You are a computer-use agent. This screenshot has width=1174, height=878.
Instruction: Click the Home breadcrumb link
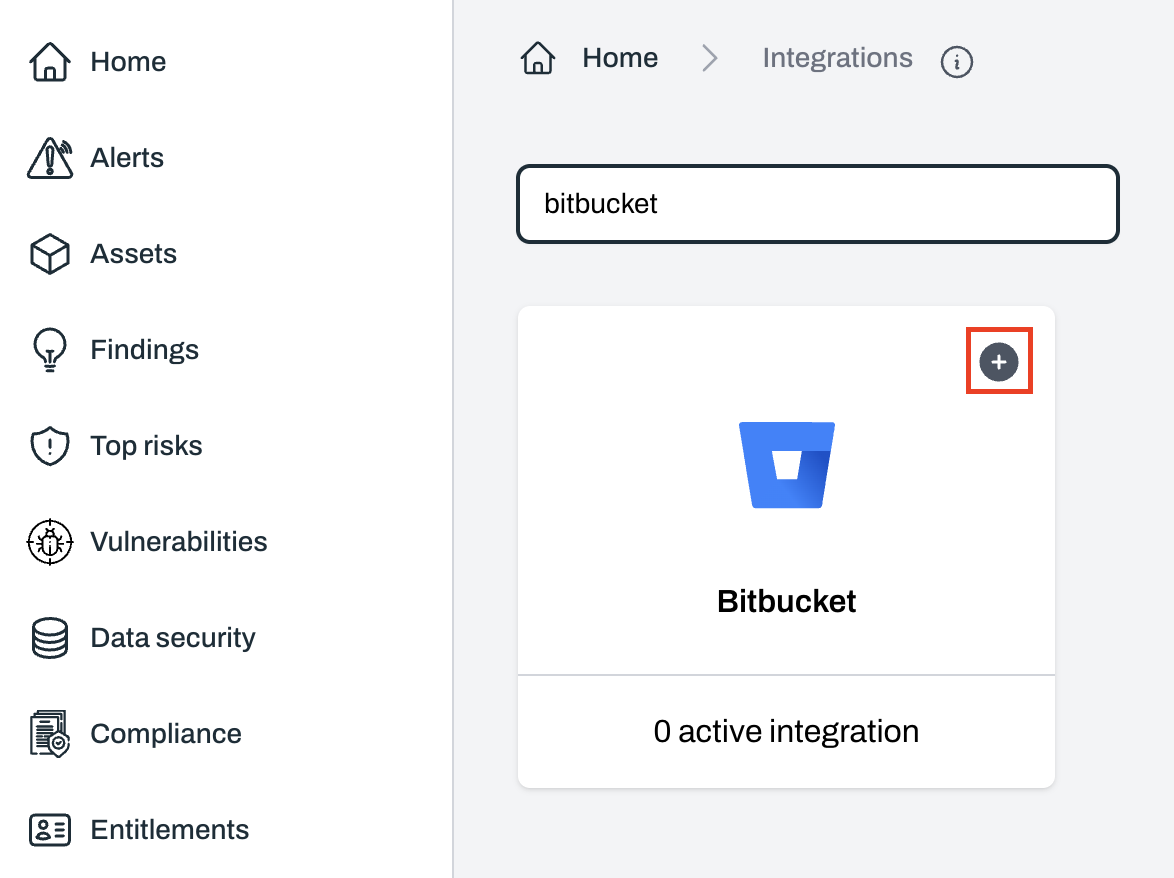pyautogui.click(x=620, y=58)
